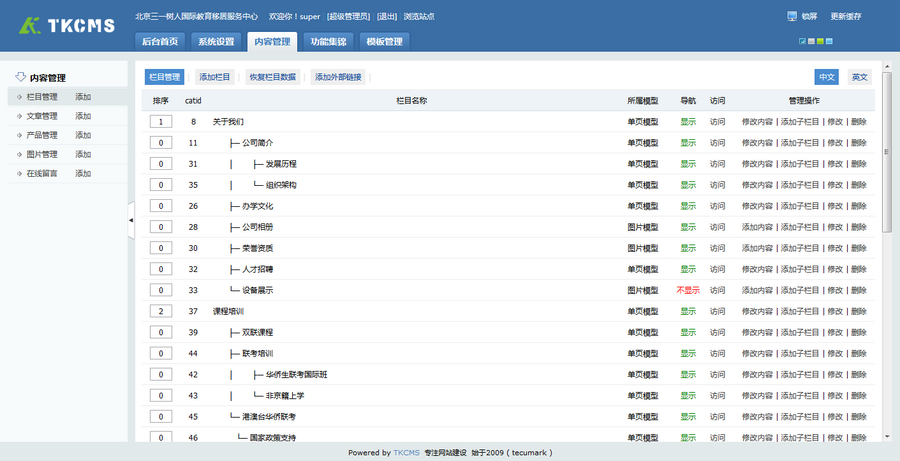Switch to the 内容管理 tab

272,41
